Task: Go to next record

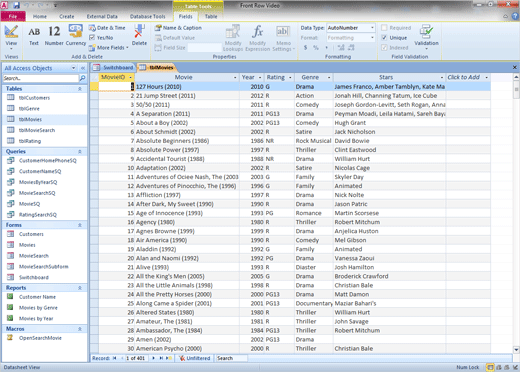Action: (x=153, y=358)
